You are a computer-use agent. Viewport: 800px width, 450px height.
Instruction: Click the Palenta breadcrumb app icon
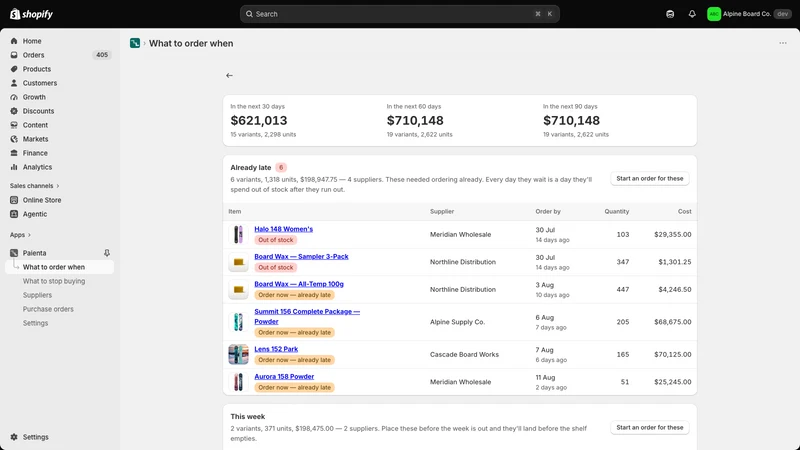pyautogui.click(x=135, y=43)
